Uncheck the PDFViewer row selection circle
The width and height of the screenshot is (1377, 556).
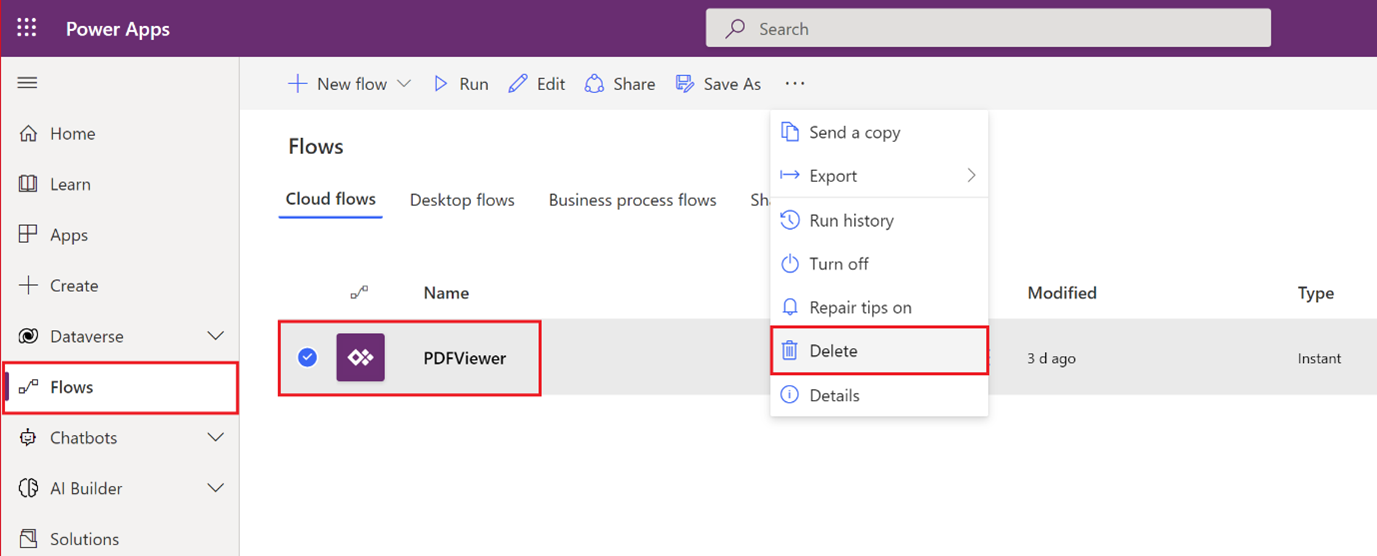[x=308, y=358]
